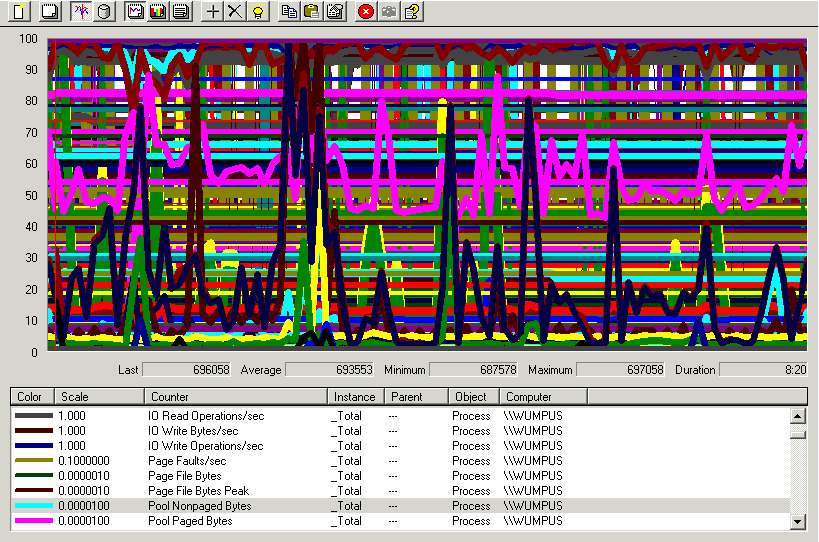Click the Color column header

pos(32,396)
